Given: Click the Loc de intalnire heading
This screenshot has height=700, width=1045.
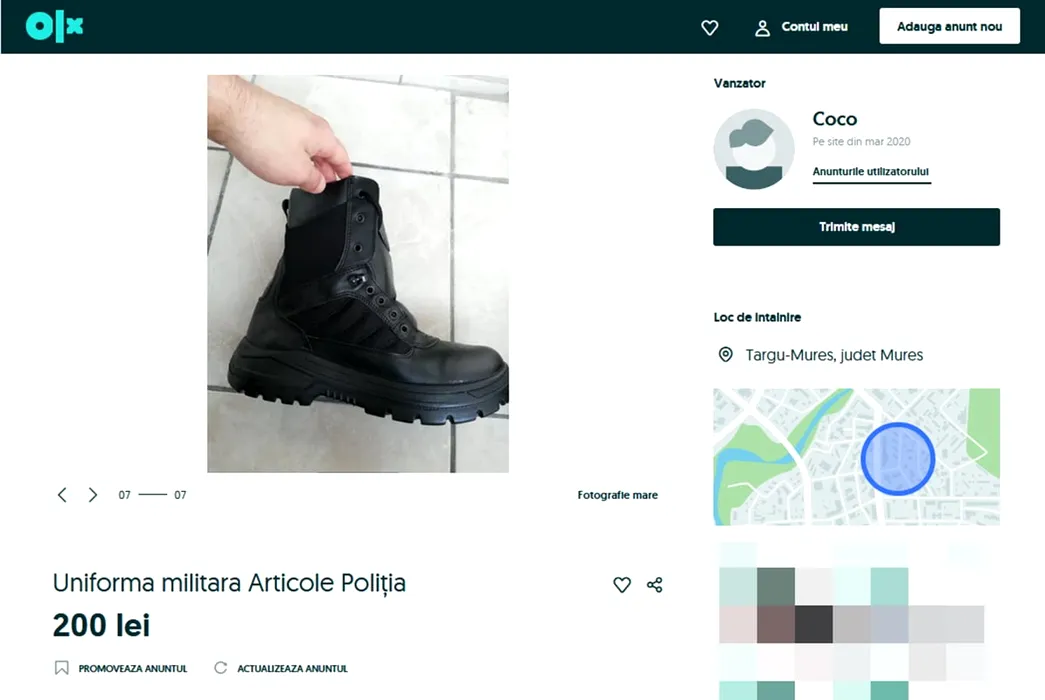Looking at the screenshot, I should [757, 317].
